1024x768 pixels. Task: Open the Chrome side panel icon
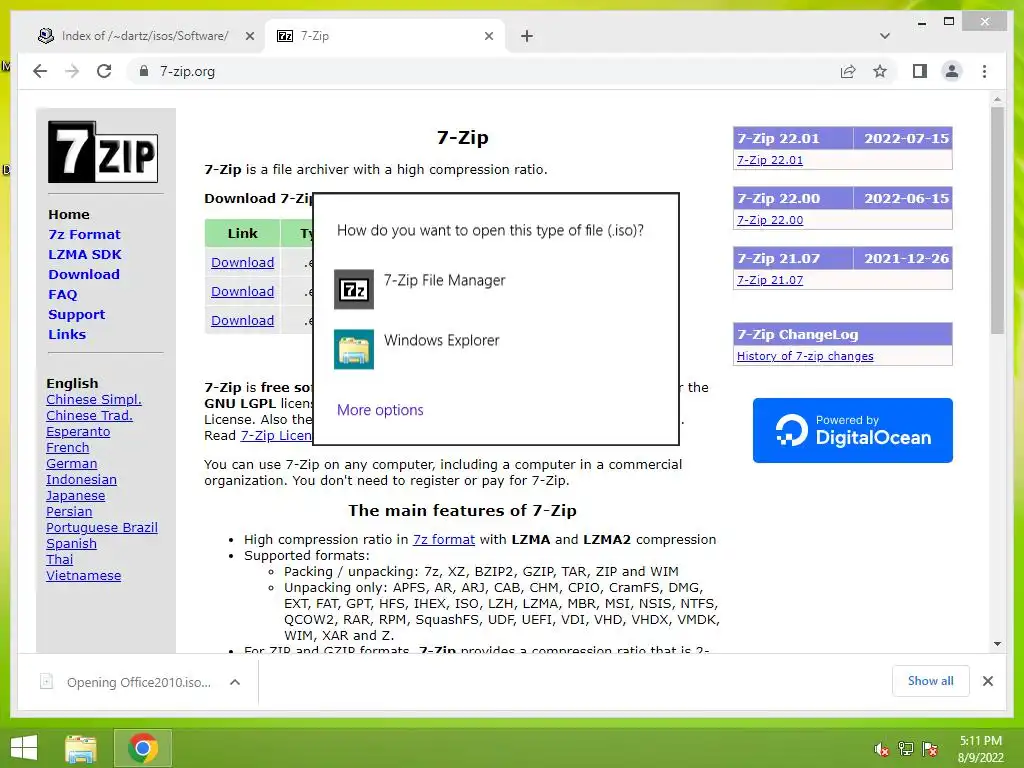[x=920, y=71]
